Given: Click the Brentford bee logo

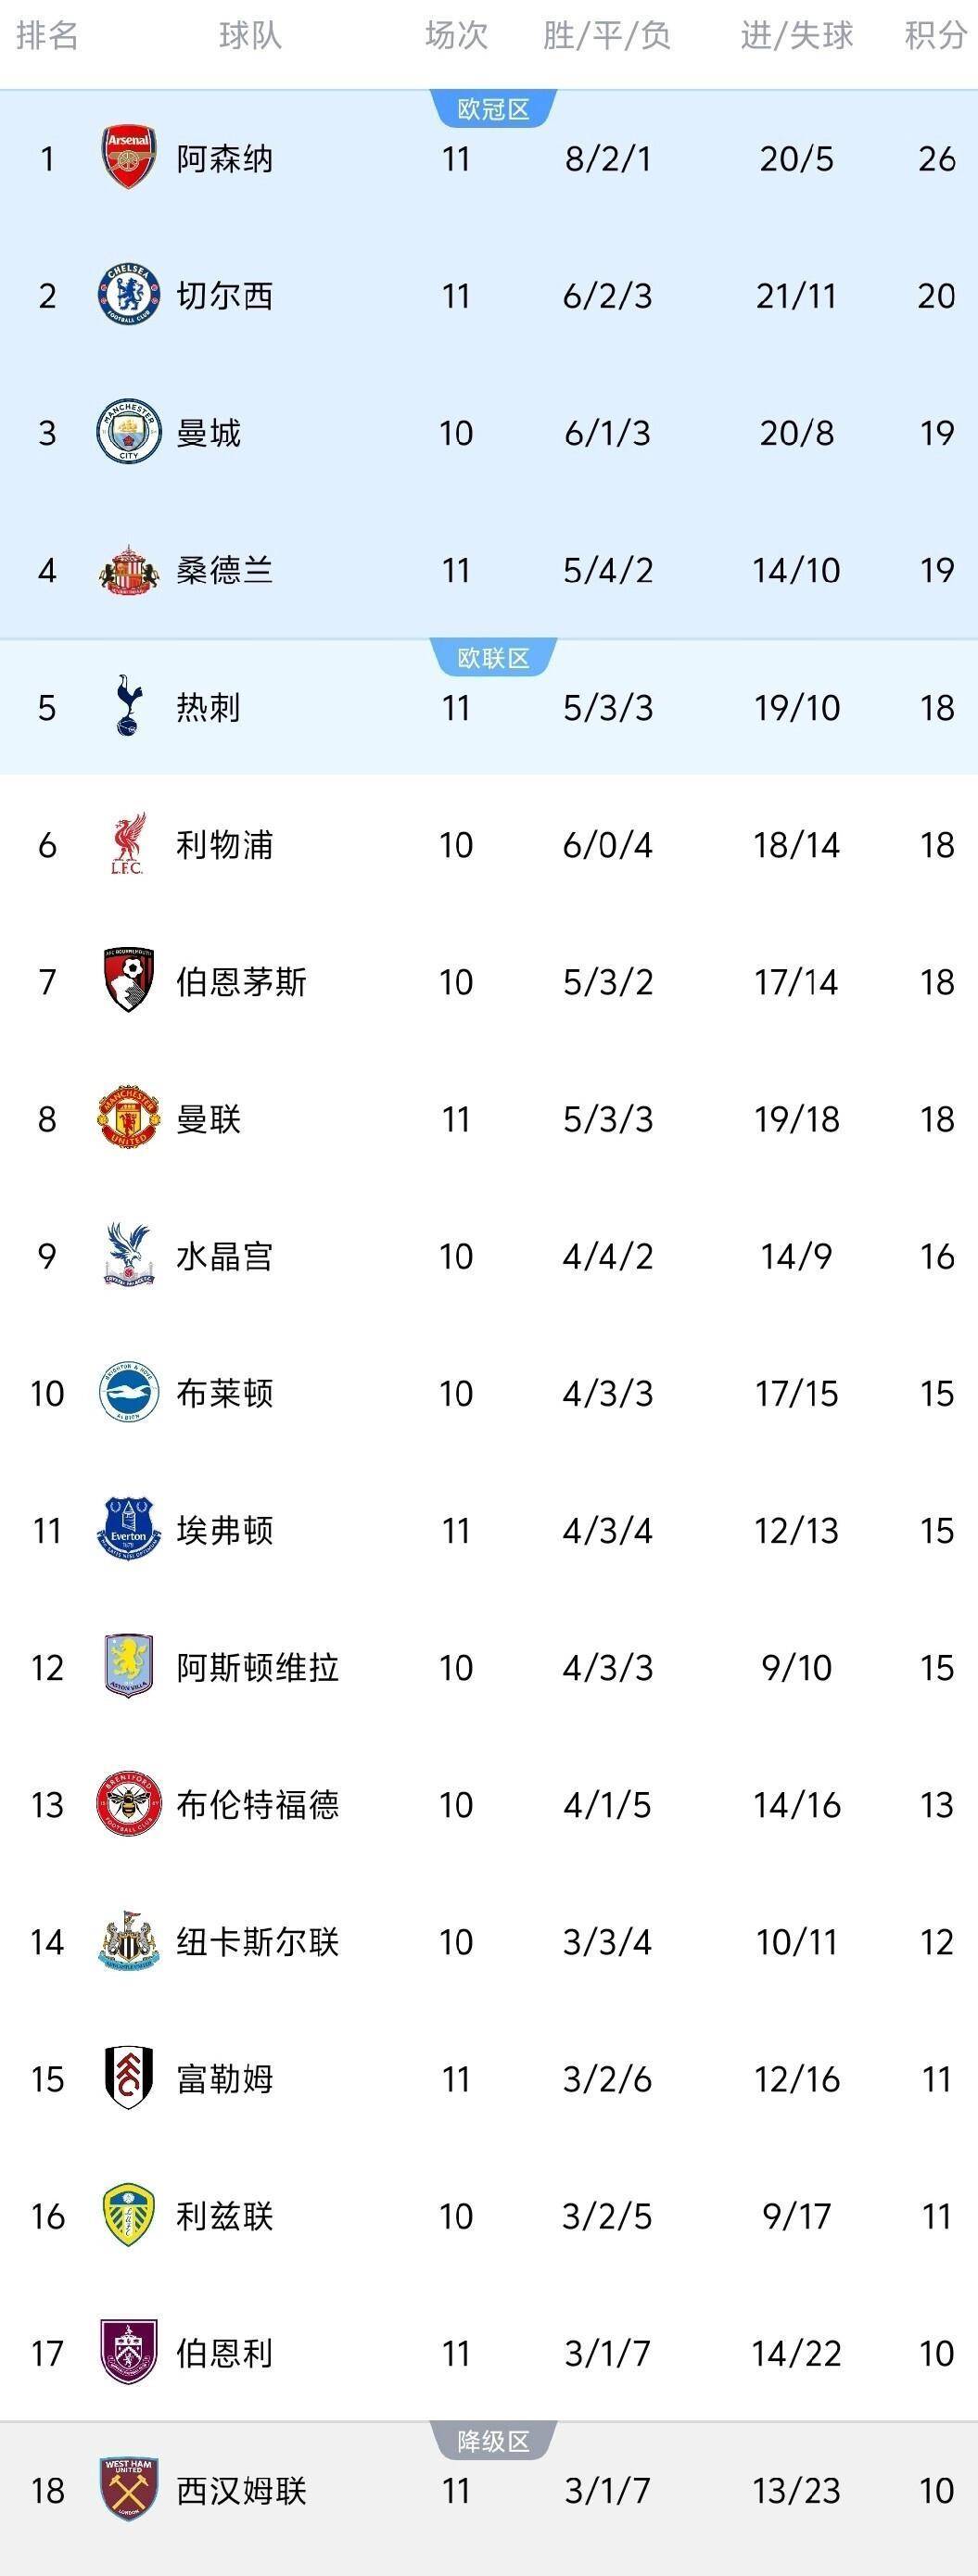Looking at the screenshot, I should 128,1804.
